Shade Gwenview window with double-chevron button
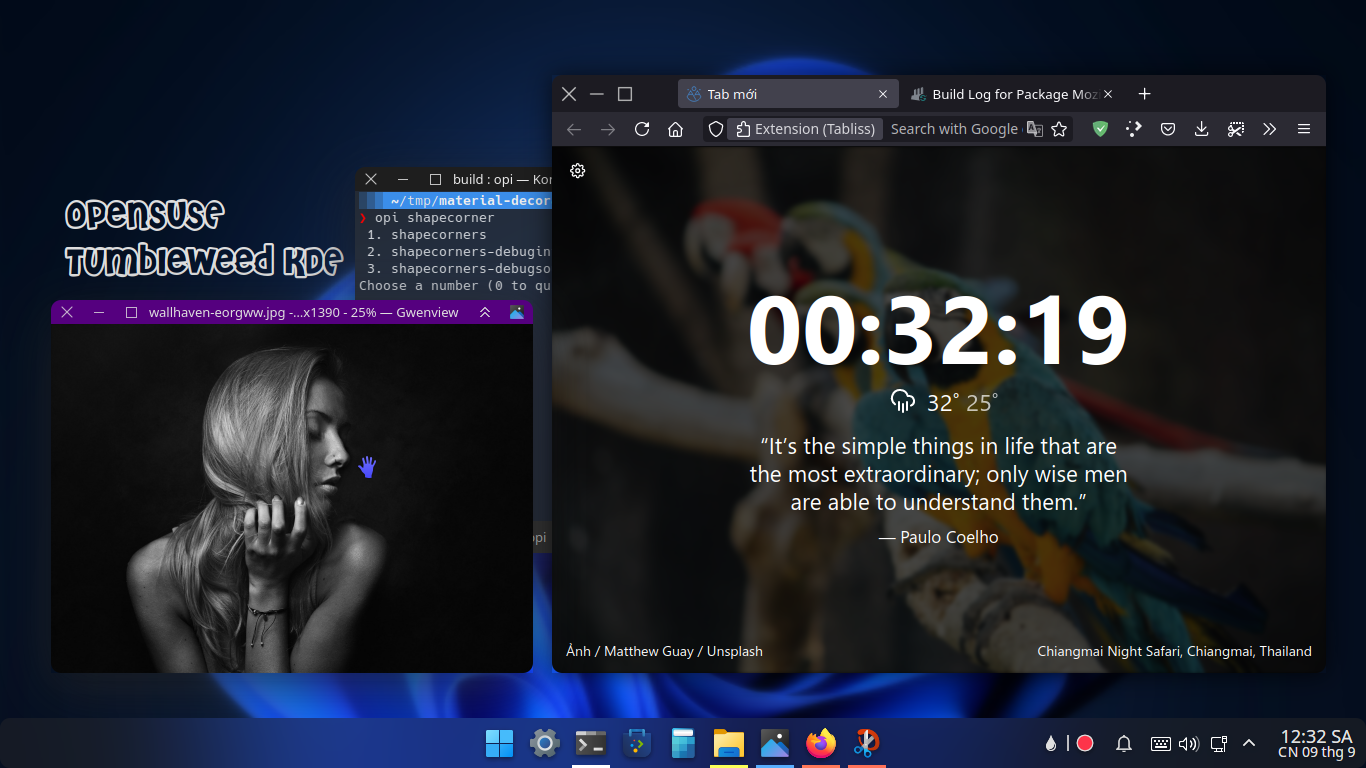 [485, 312]
